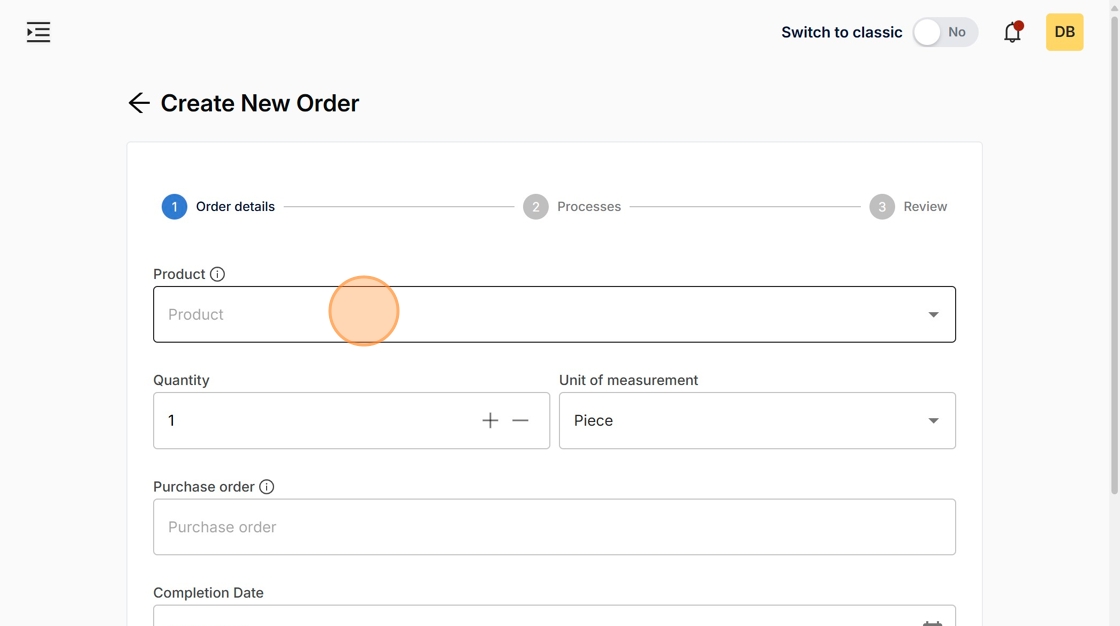
Task: Click the Purchase order info icon
Action: (266, 487)
